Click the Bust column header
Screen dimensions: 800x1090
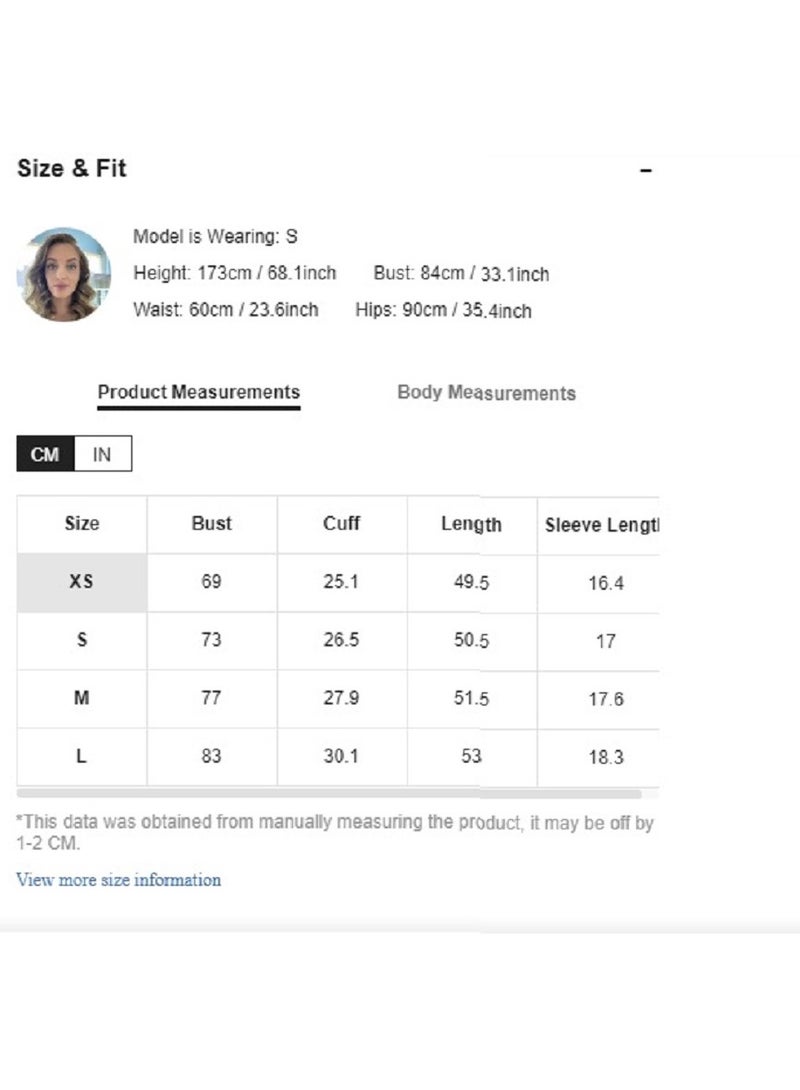click(212, 524)
